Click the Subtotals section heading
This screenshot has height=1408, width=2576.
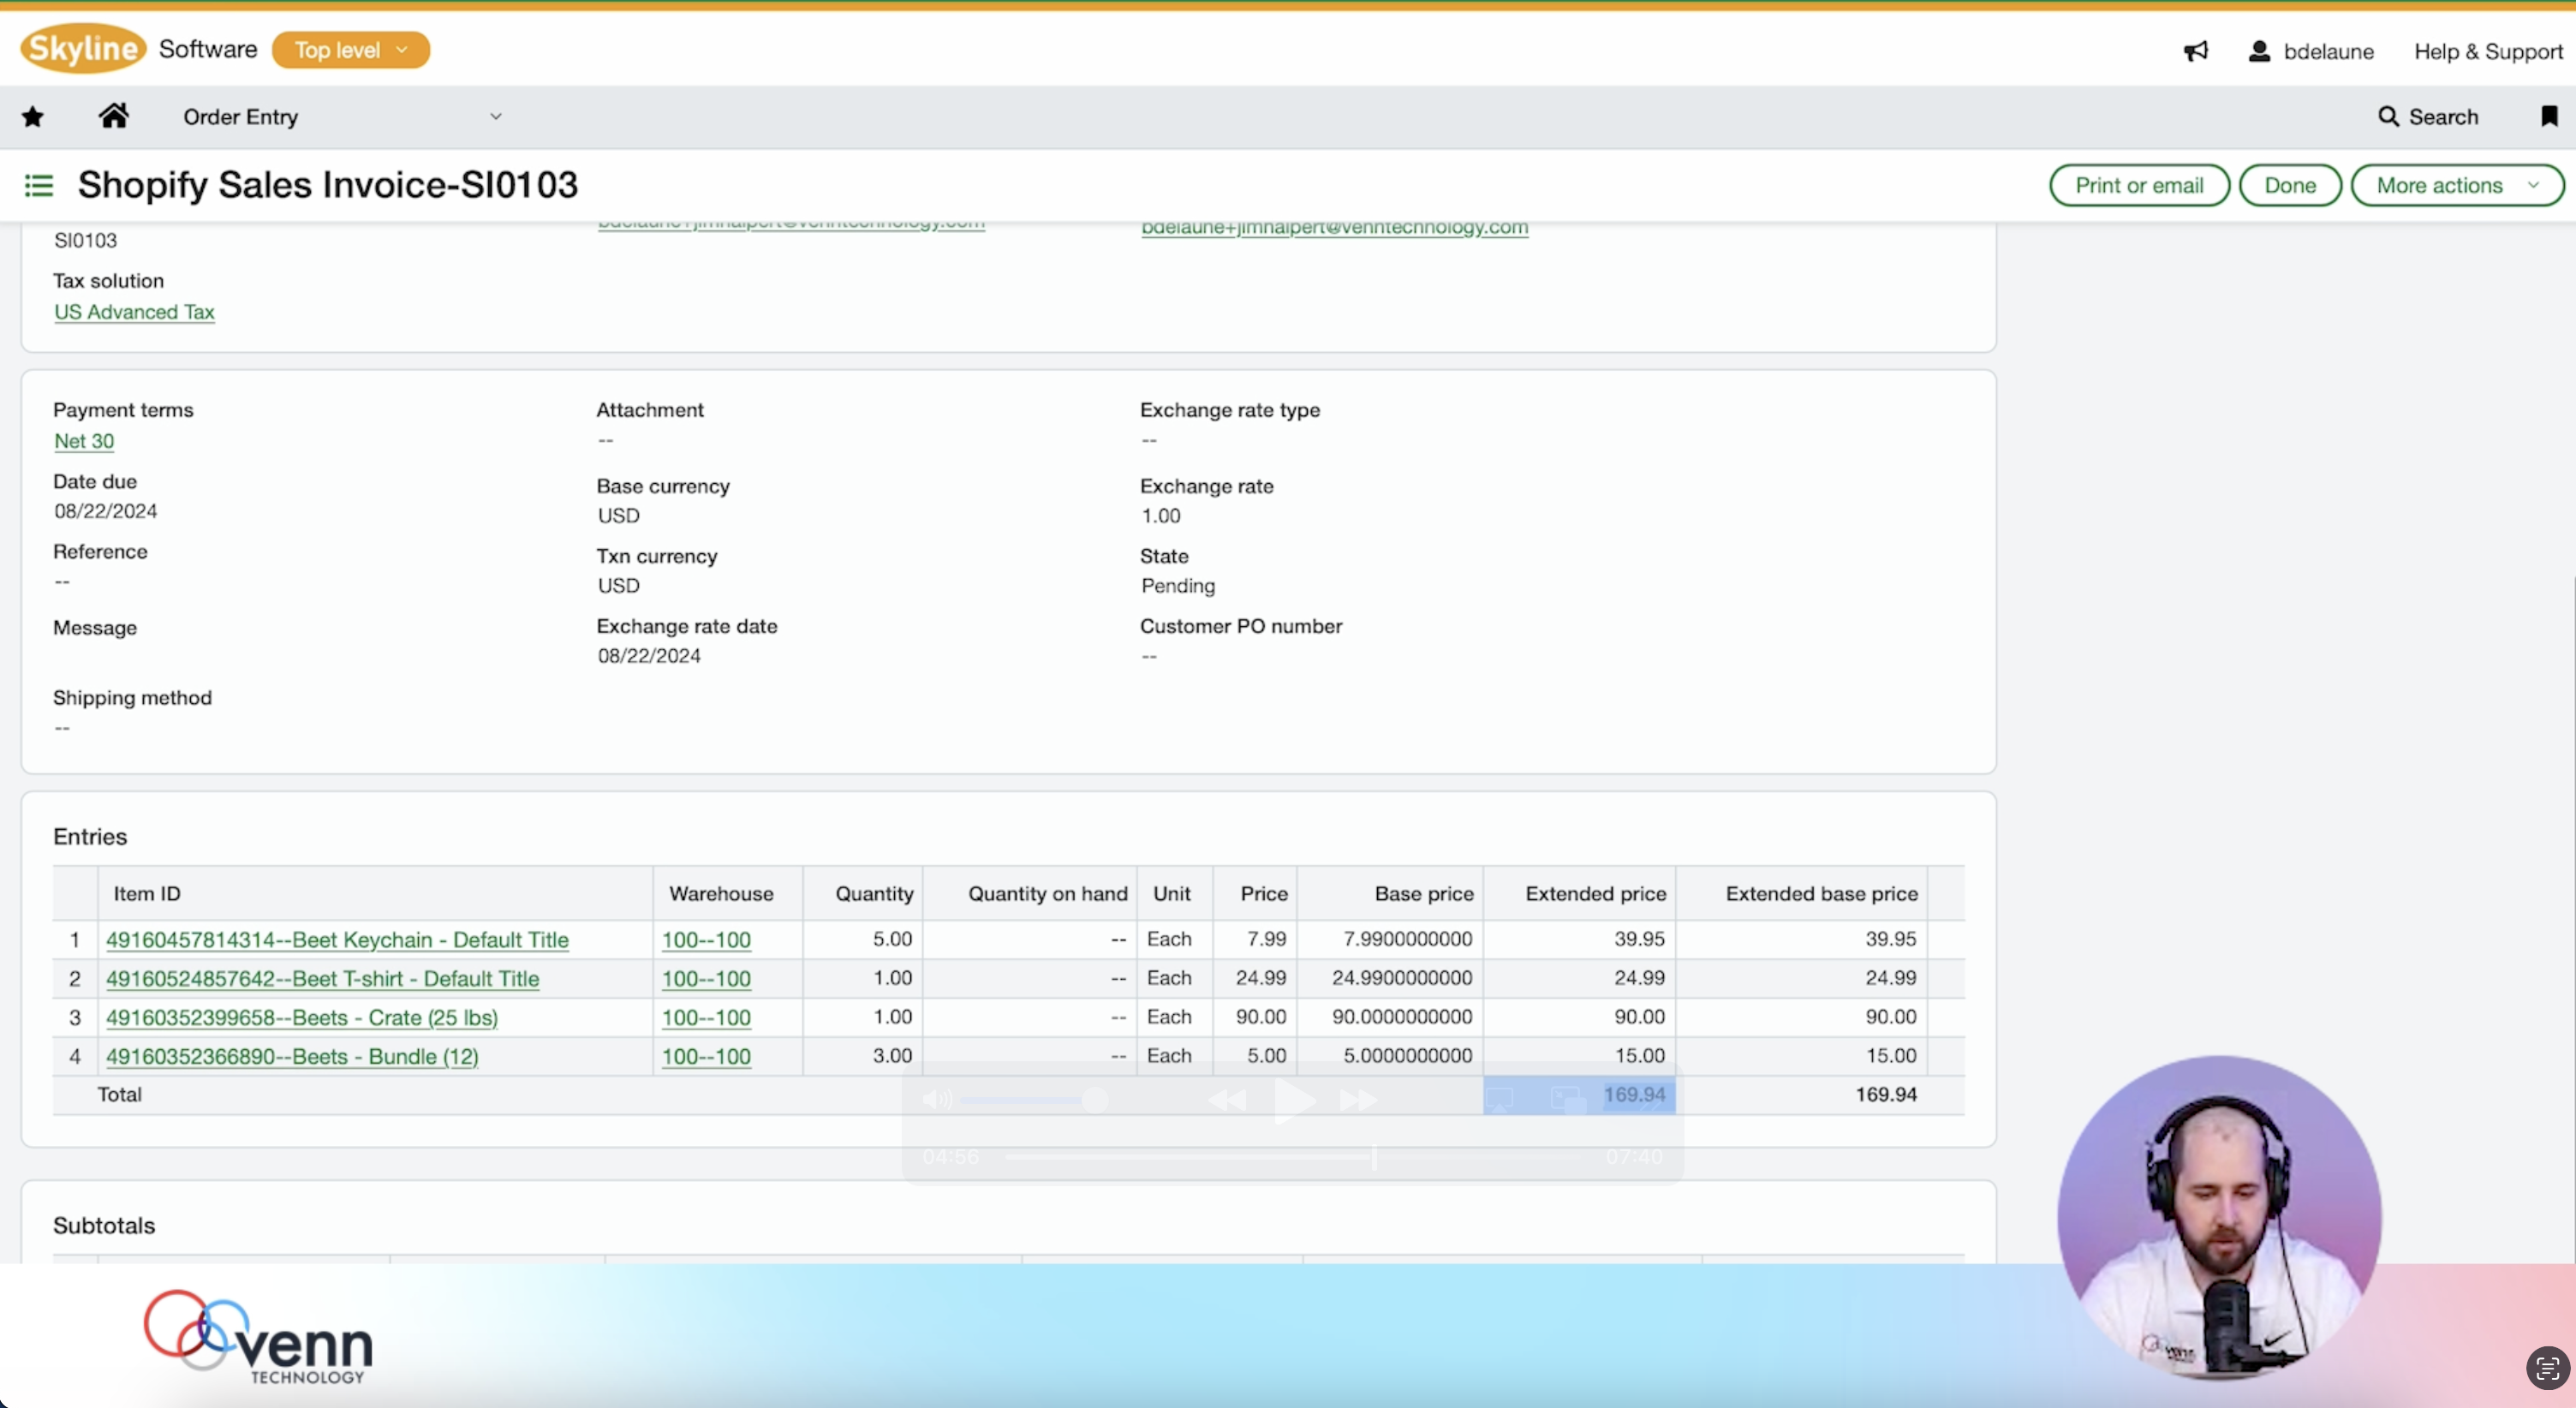104,1226
